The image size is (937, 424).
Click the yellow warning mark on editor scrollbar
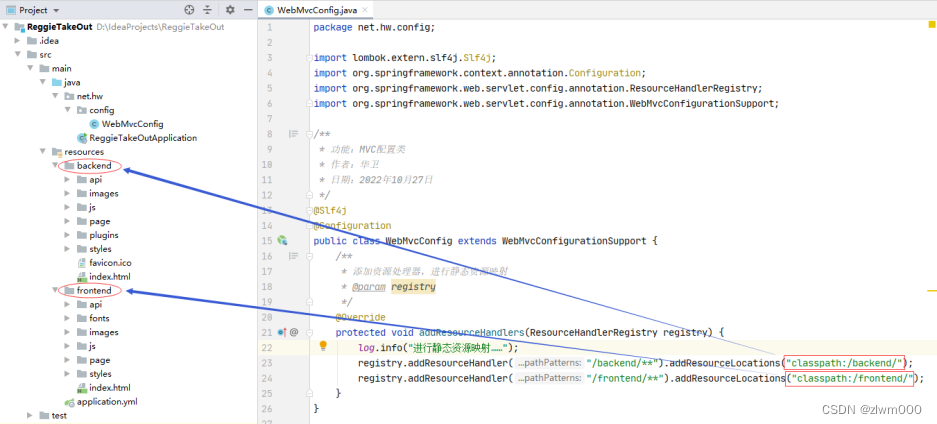coord(932,291)
